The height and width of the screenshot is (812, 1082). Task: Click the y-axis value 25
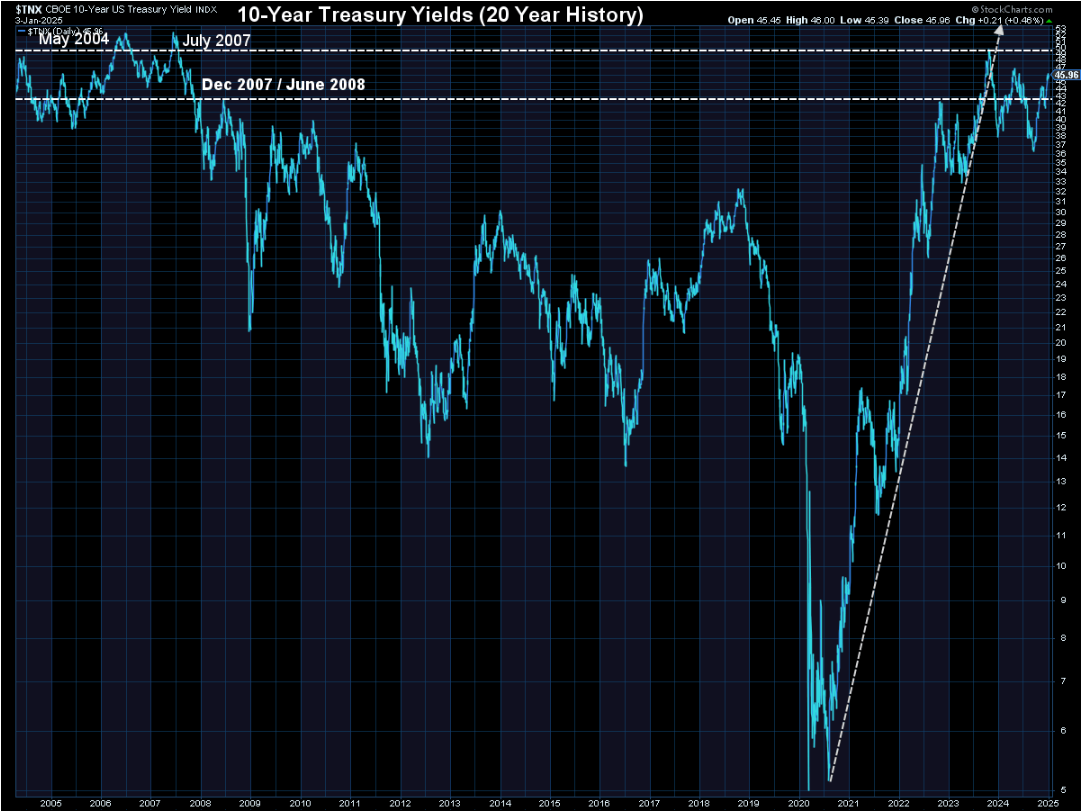coord(1061,270)
